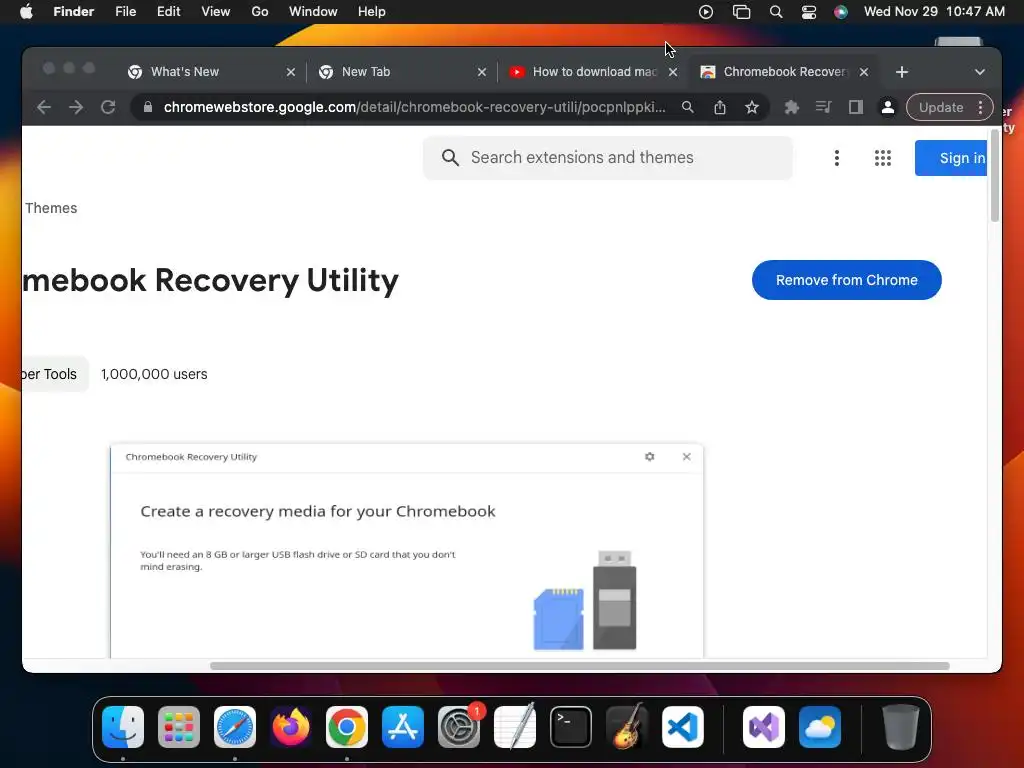
Task: Open Spotlight search in the menu bar
Action: coord(776,12)
